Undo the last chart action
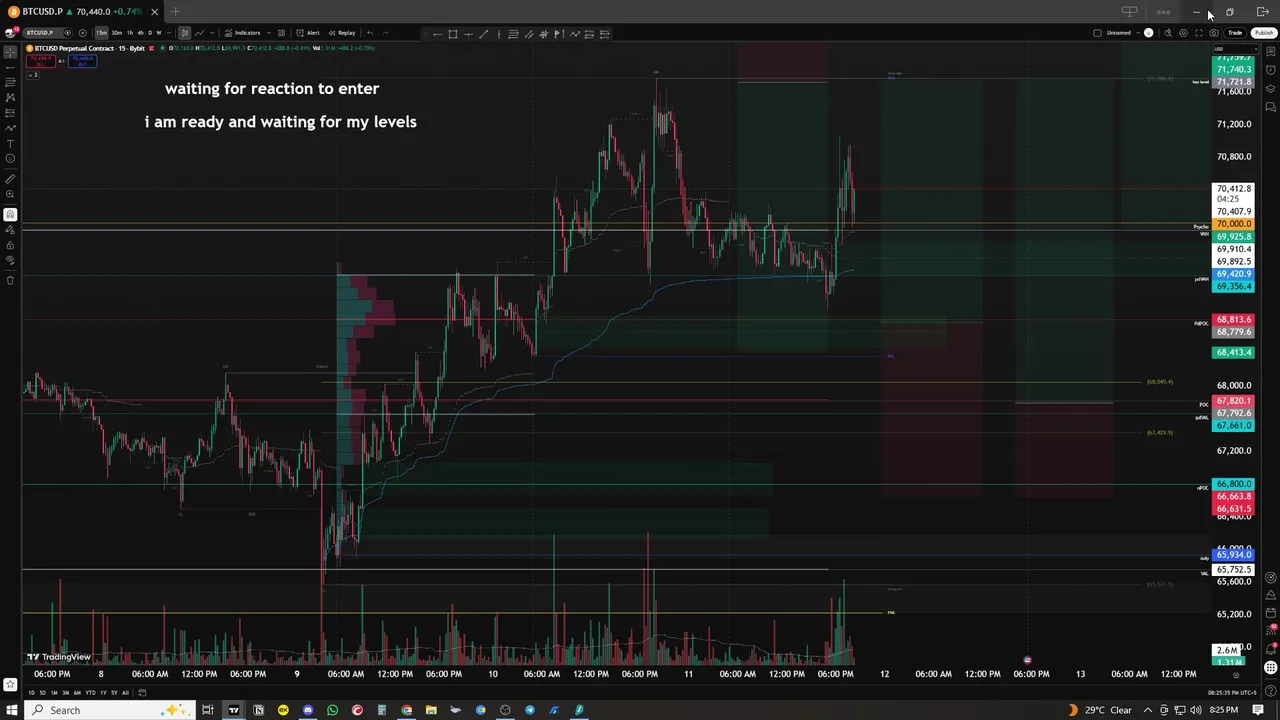The image size is (1280, 720). click(370, 33)
